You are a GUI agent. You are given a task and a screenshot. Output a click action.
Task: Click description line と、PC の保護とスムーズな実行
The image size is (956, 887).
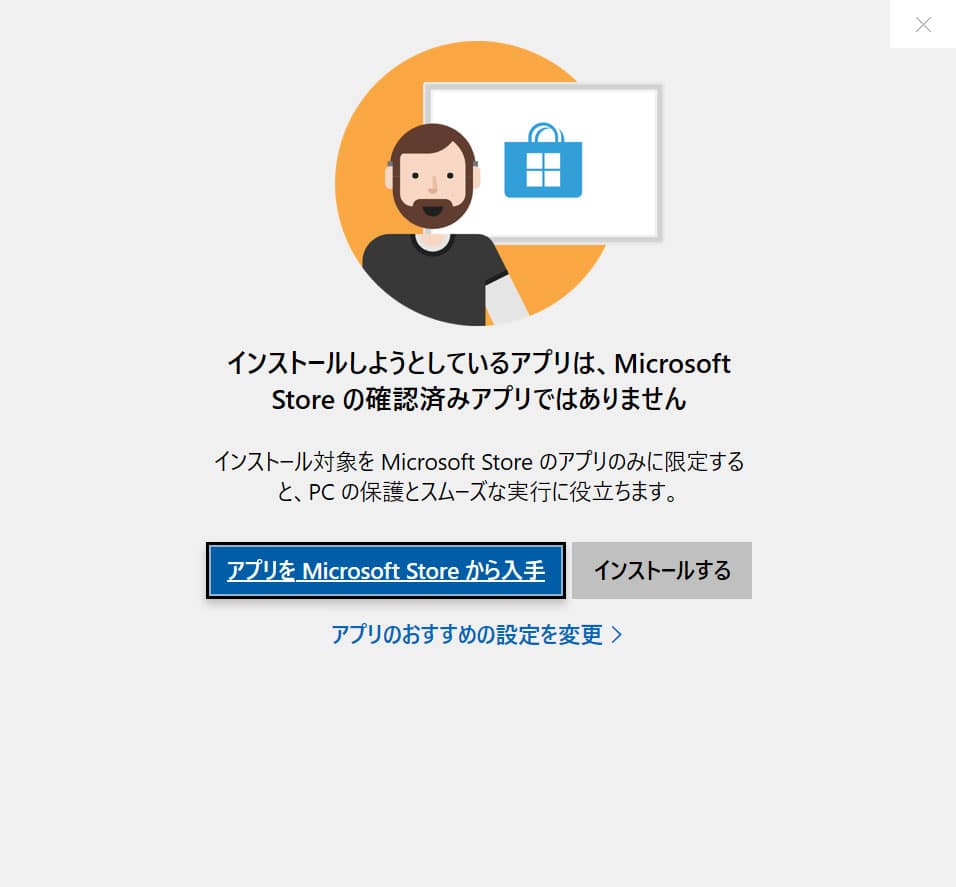(x=477, y=492)
